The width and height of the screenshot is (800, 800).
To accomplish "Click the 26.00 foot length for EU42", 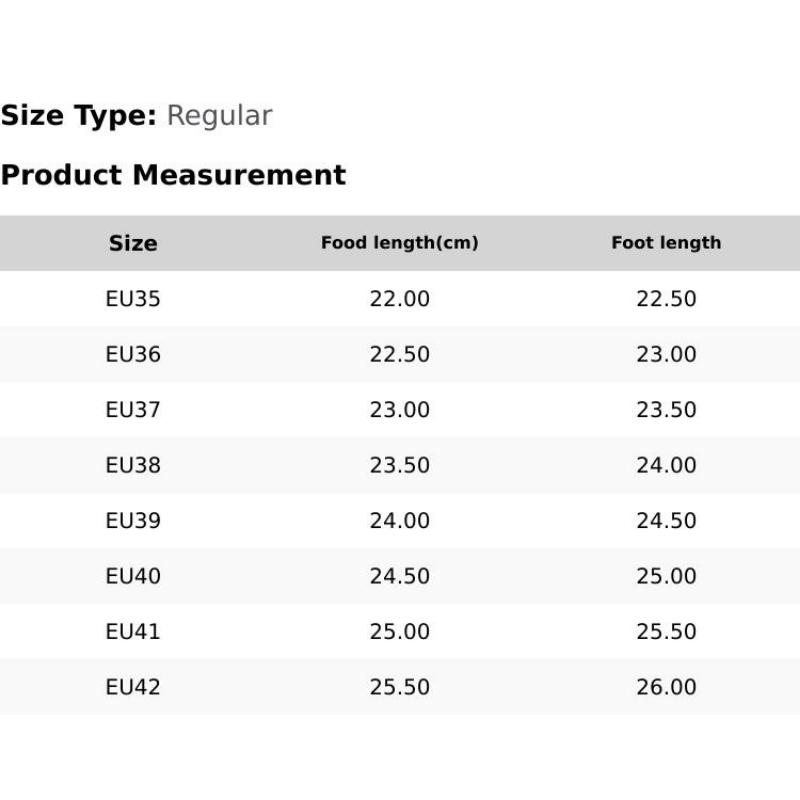I will [666, 688].
